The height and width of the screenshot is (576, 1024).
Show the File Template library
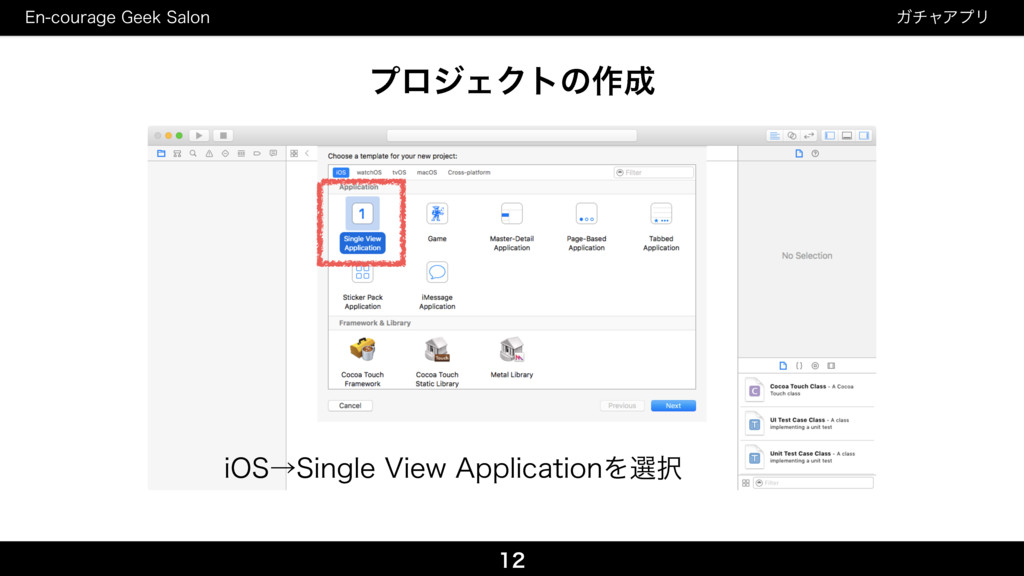(783, 366)
